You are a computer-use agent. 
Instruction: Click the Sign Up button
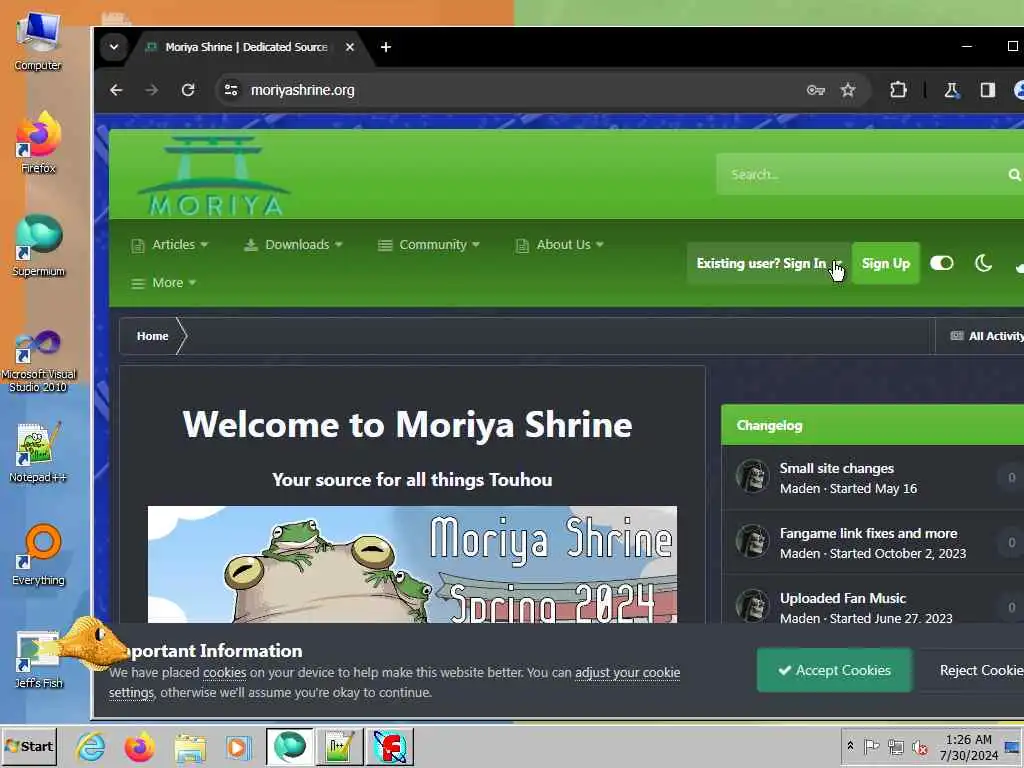[886, 263]
